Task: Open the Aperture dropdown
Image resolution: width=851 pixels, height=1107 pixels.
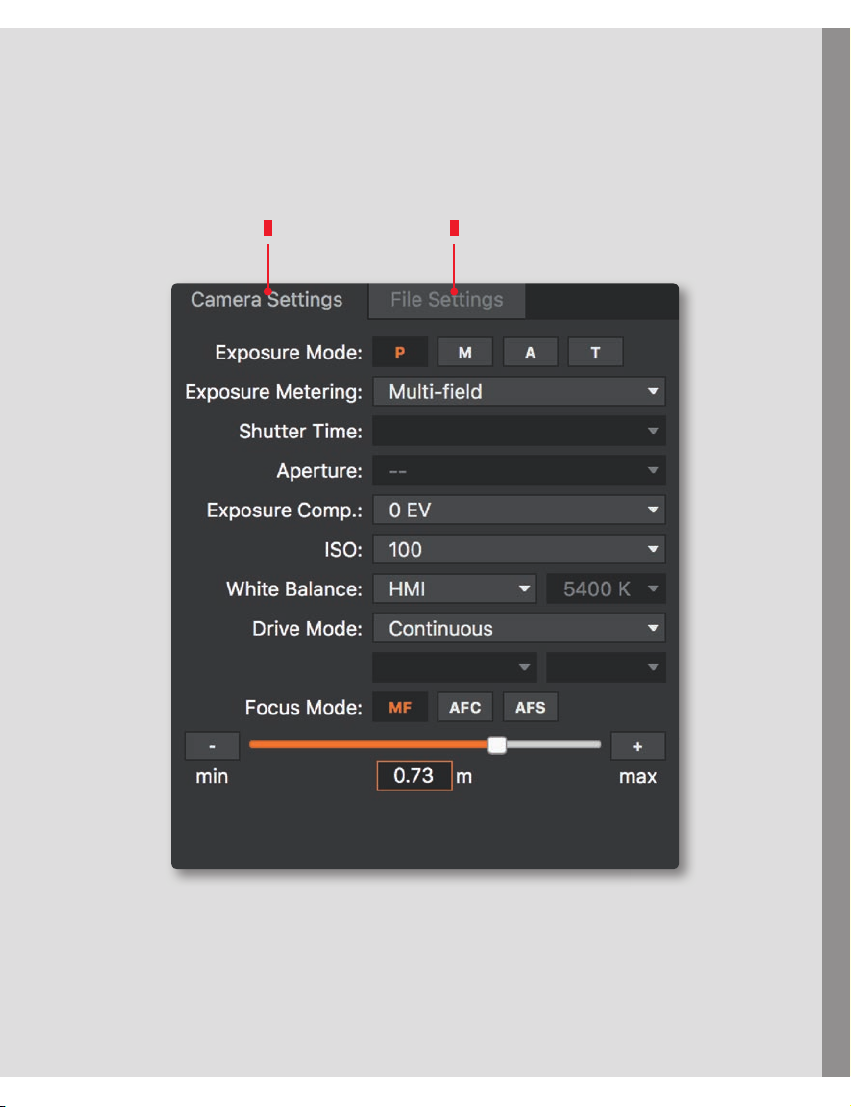Action: [518, 470]
